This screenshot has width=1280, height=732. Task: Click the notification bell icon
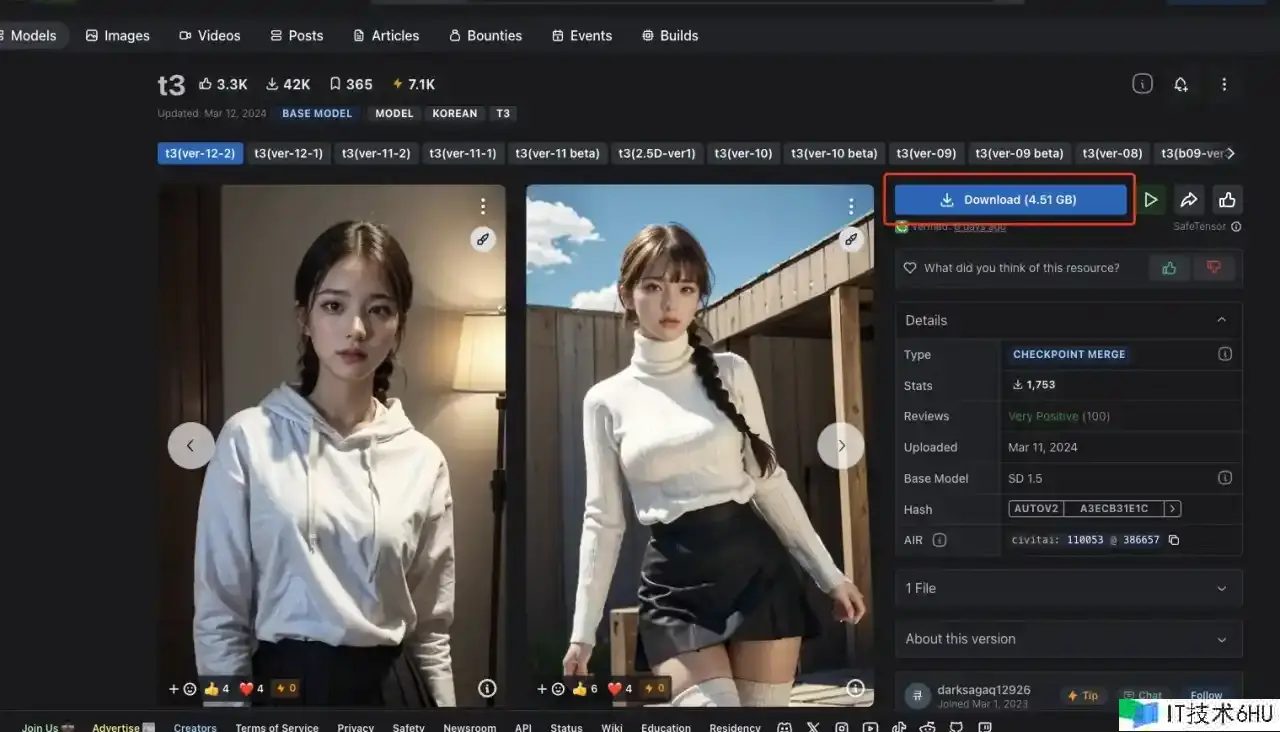pyautogui.click(x=1181, y=85)
